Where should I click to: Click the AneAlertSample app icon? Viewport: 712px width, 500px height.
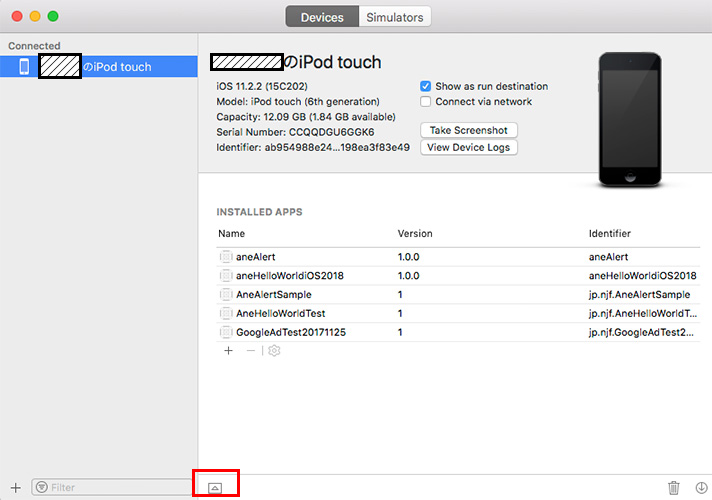pos(226,295)
